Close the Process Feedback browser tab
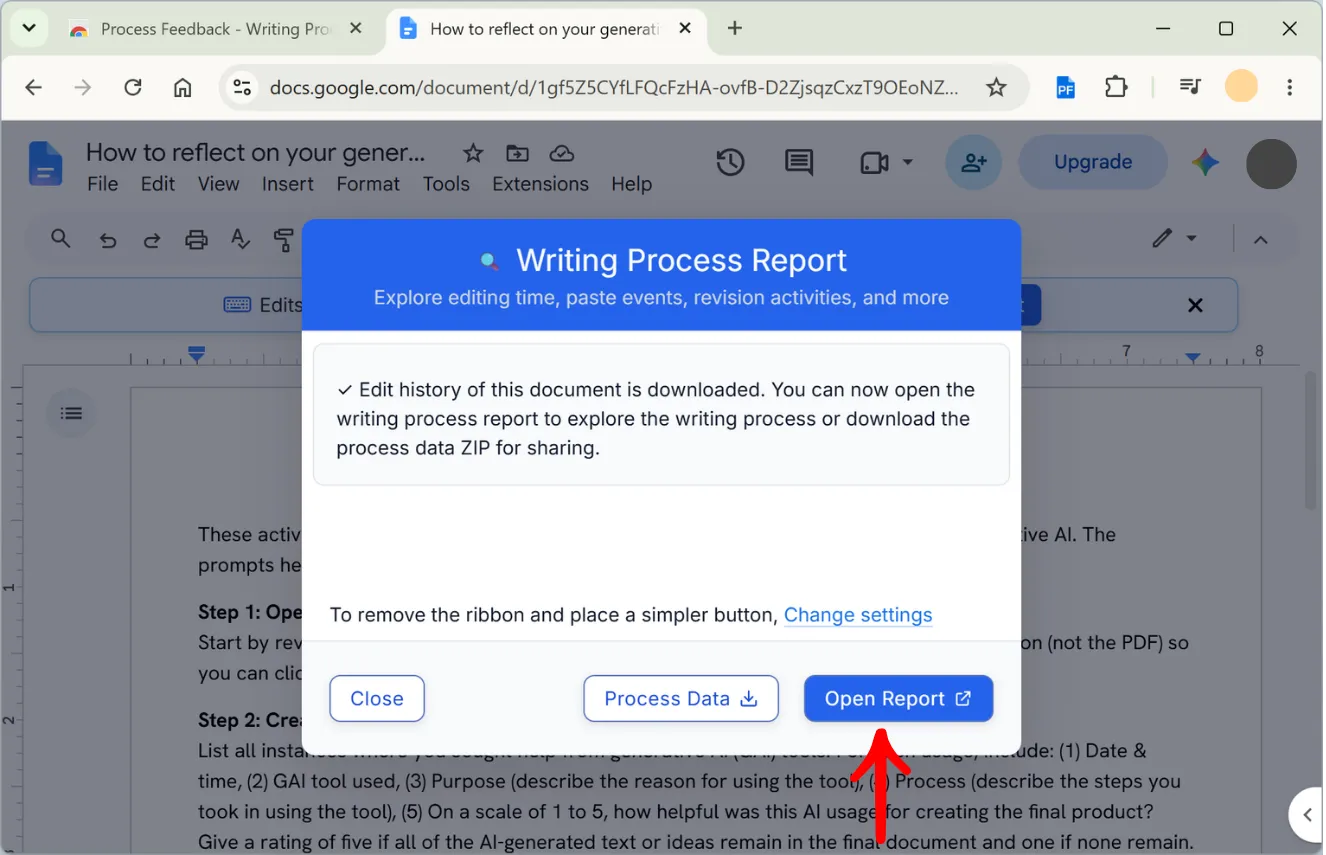This screenshot has width=1326, height=855. click(355, 29)
